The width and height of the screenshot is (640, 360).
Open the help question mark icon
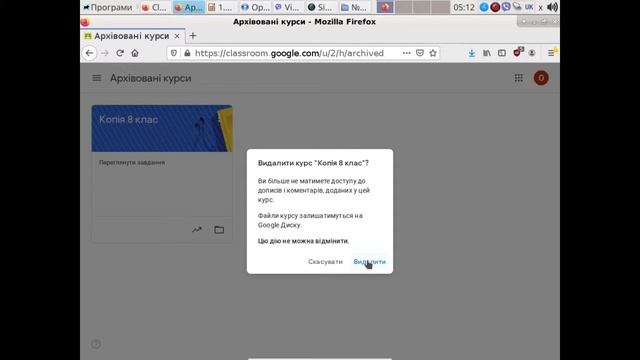(96, 344)
